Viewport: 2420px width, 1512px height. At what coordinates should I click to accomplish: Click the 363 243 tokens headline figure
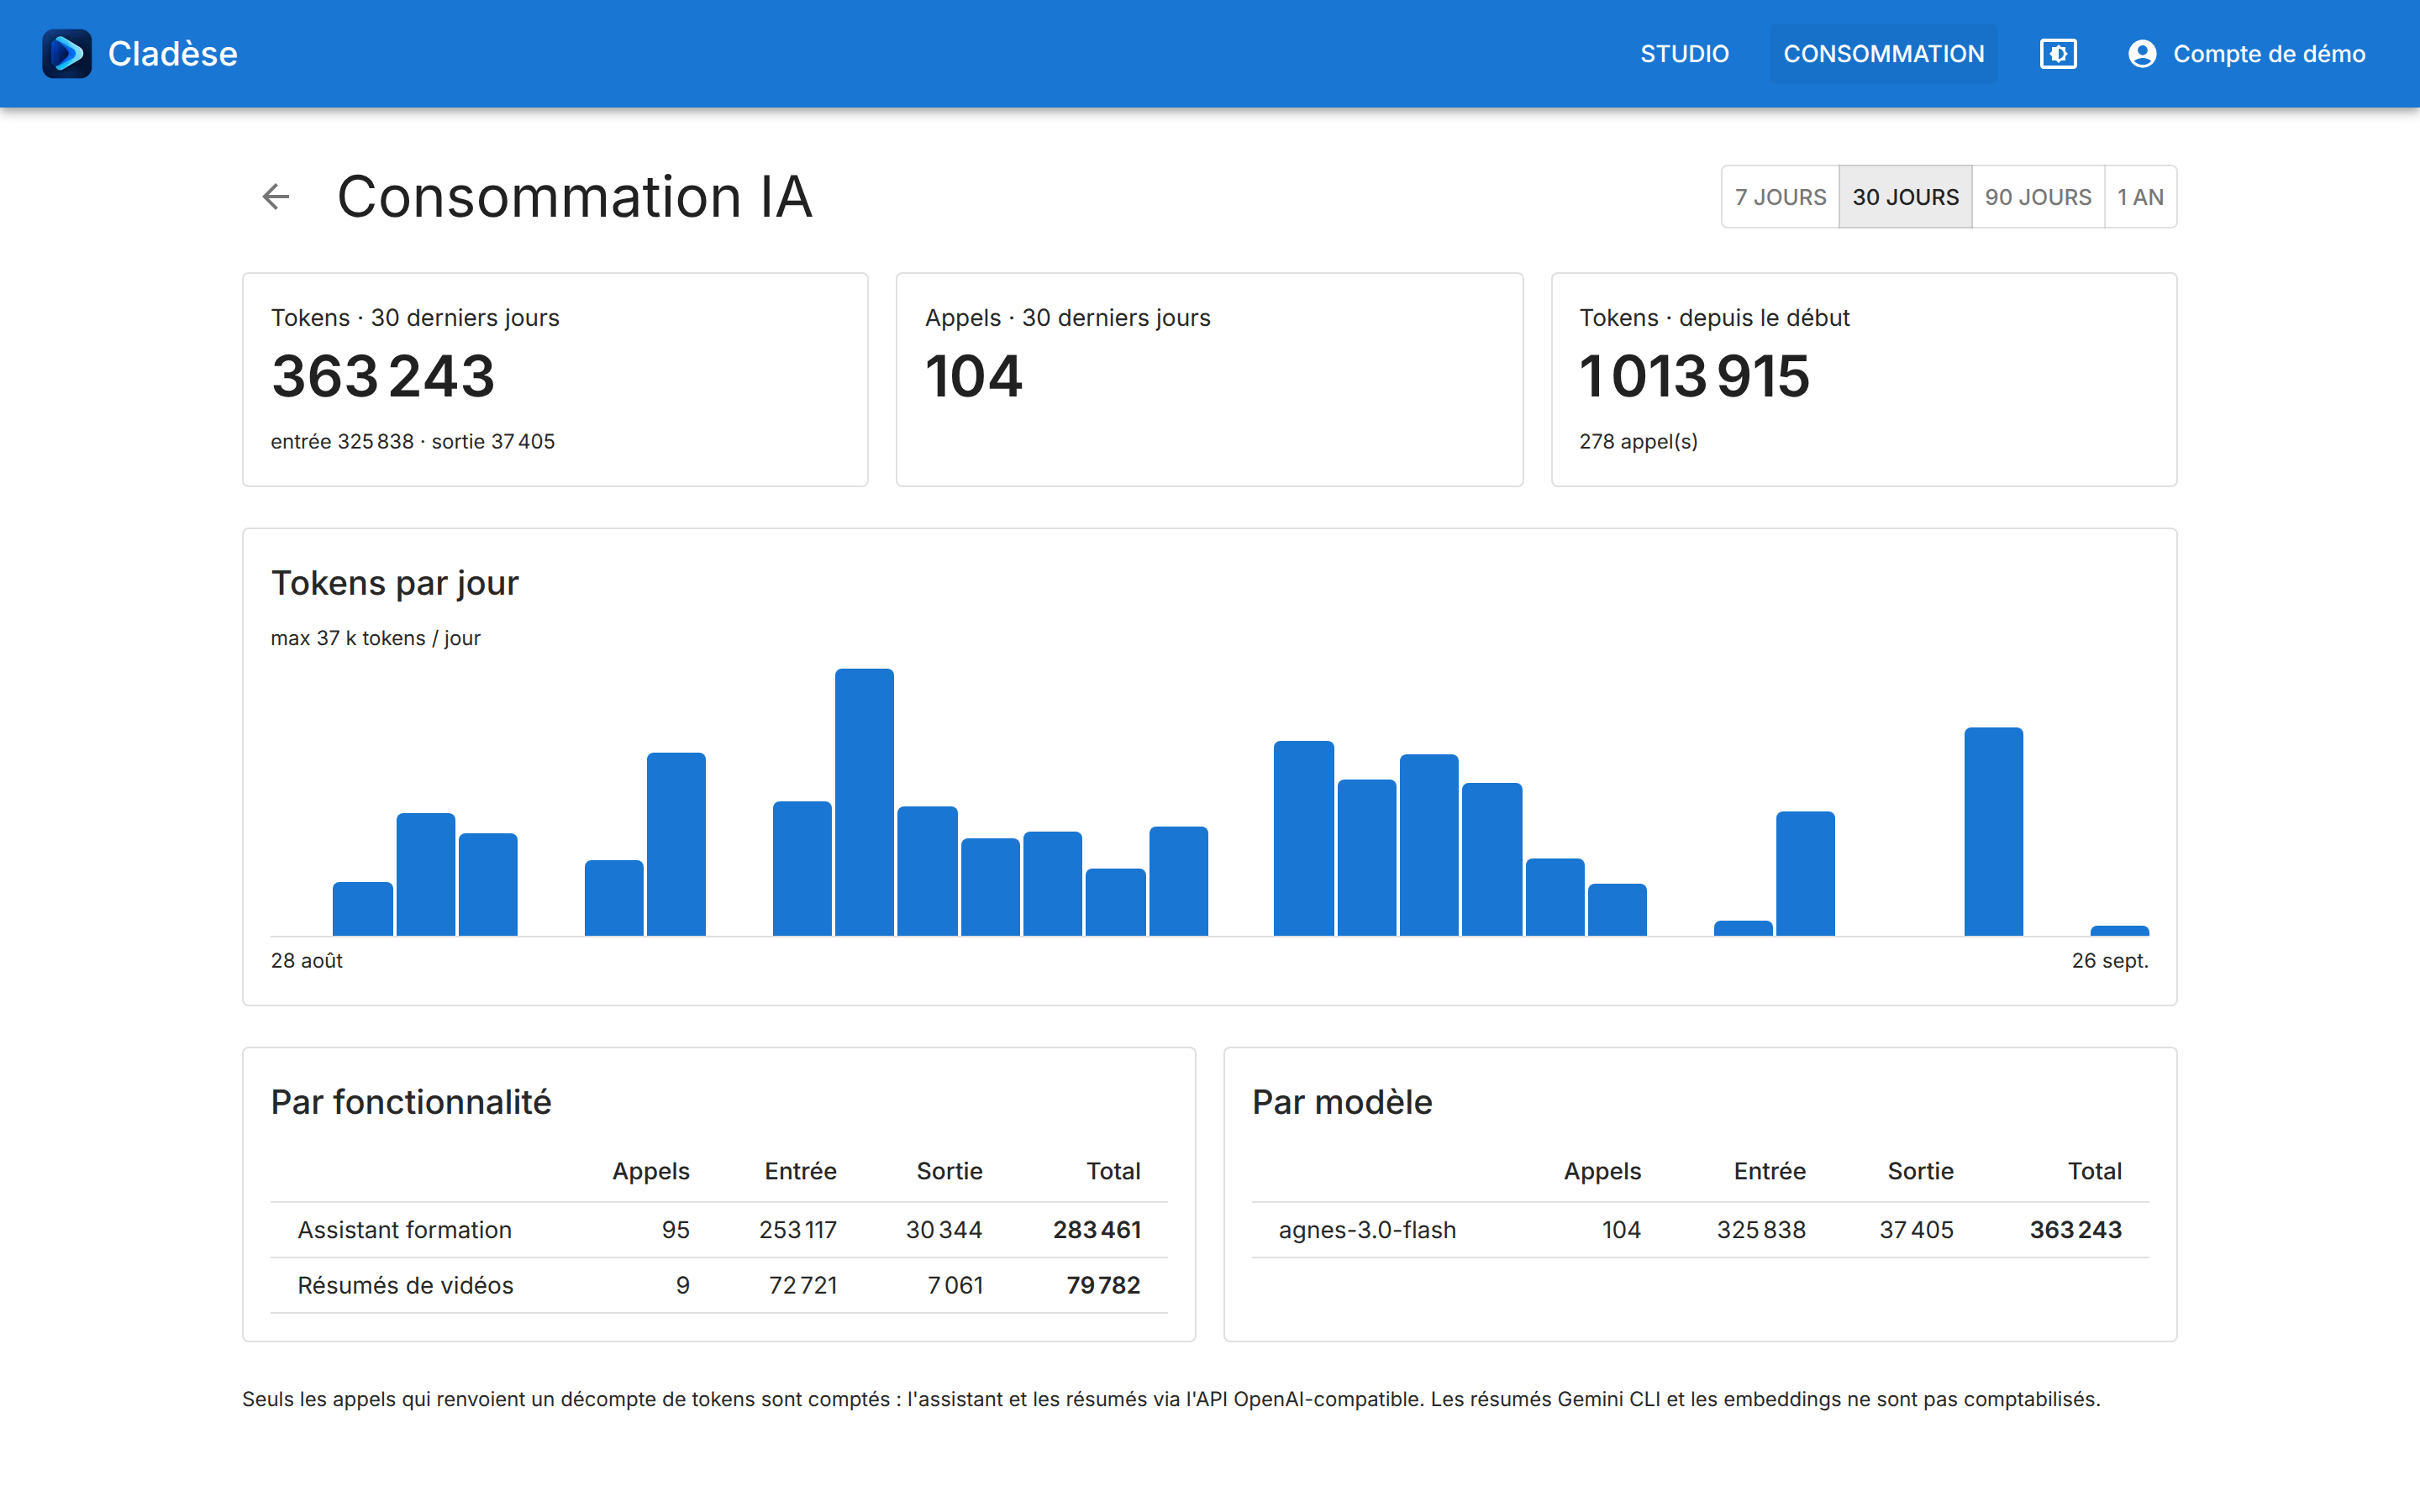[x=383, y=377]
